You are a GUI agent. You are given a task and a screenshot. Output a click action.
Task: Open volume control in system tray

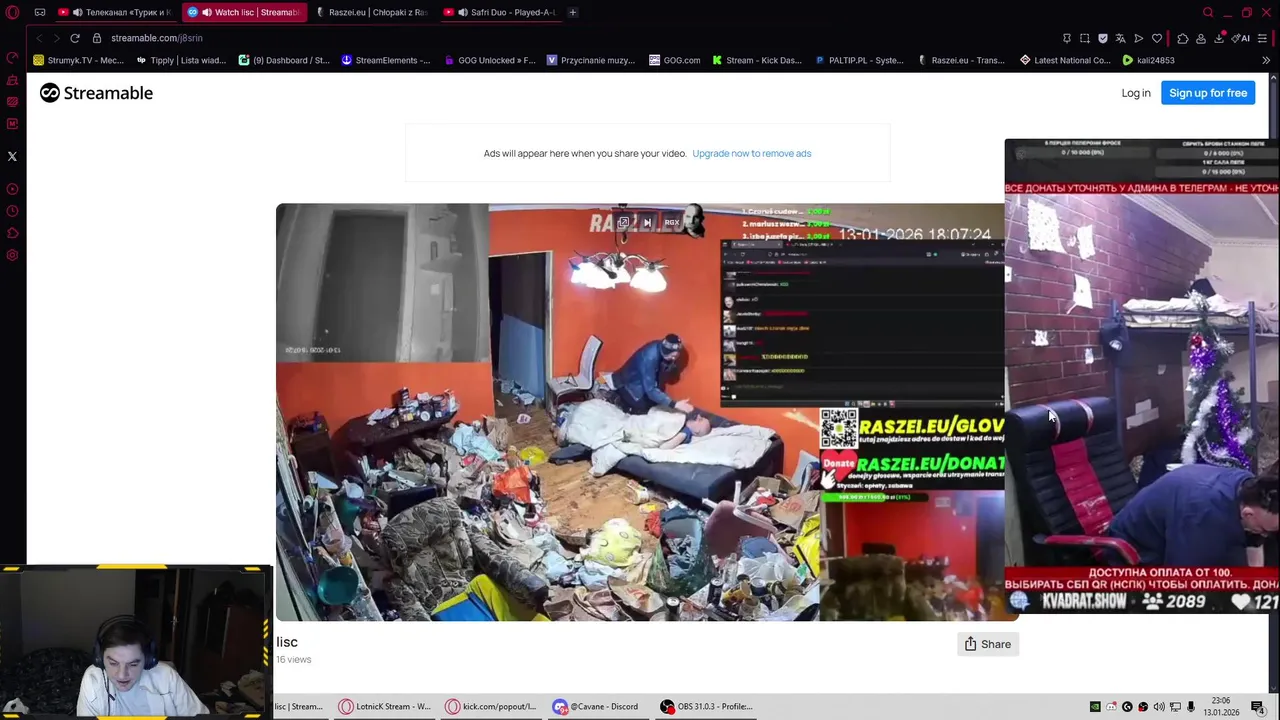tap(1159, 706)
